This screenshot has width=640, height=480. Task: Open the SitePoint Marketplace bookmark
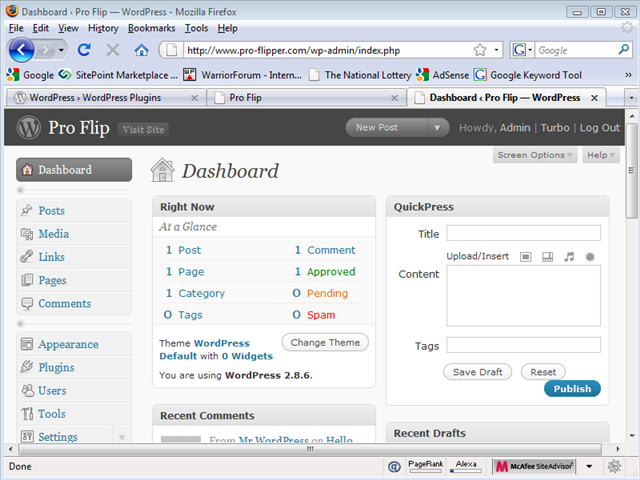(x=118, y=75)
